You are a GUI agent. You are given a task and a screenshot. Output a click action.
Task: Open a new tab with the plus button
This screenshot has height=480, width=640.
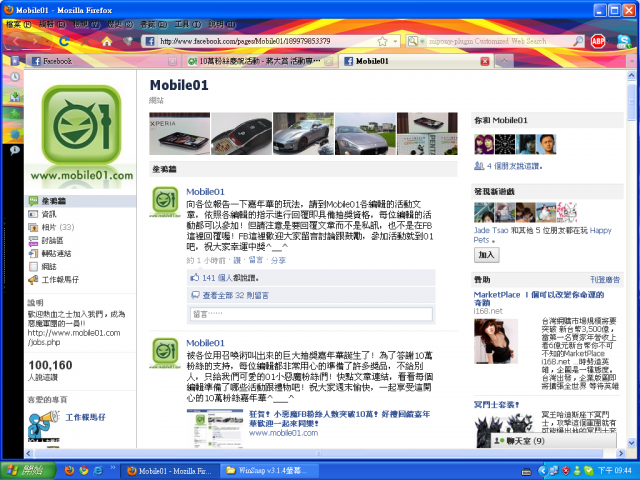[504, 61]
